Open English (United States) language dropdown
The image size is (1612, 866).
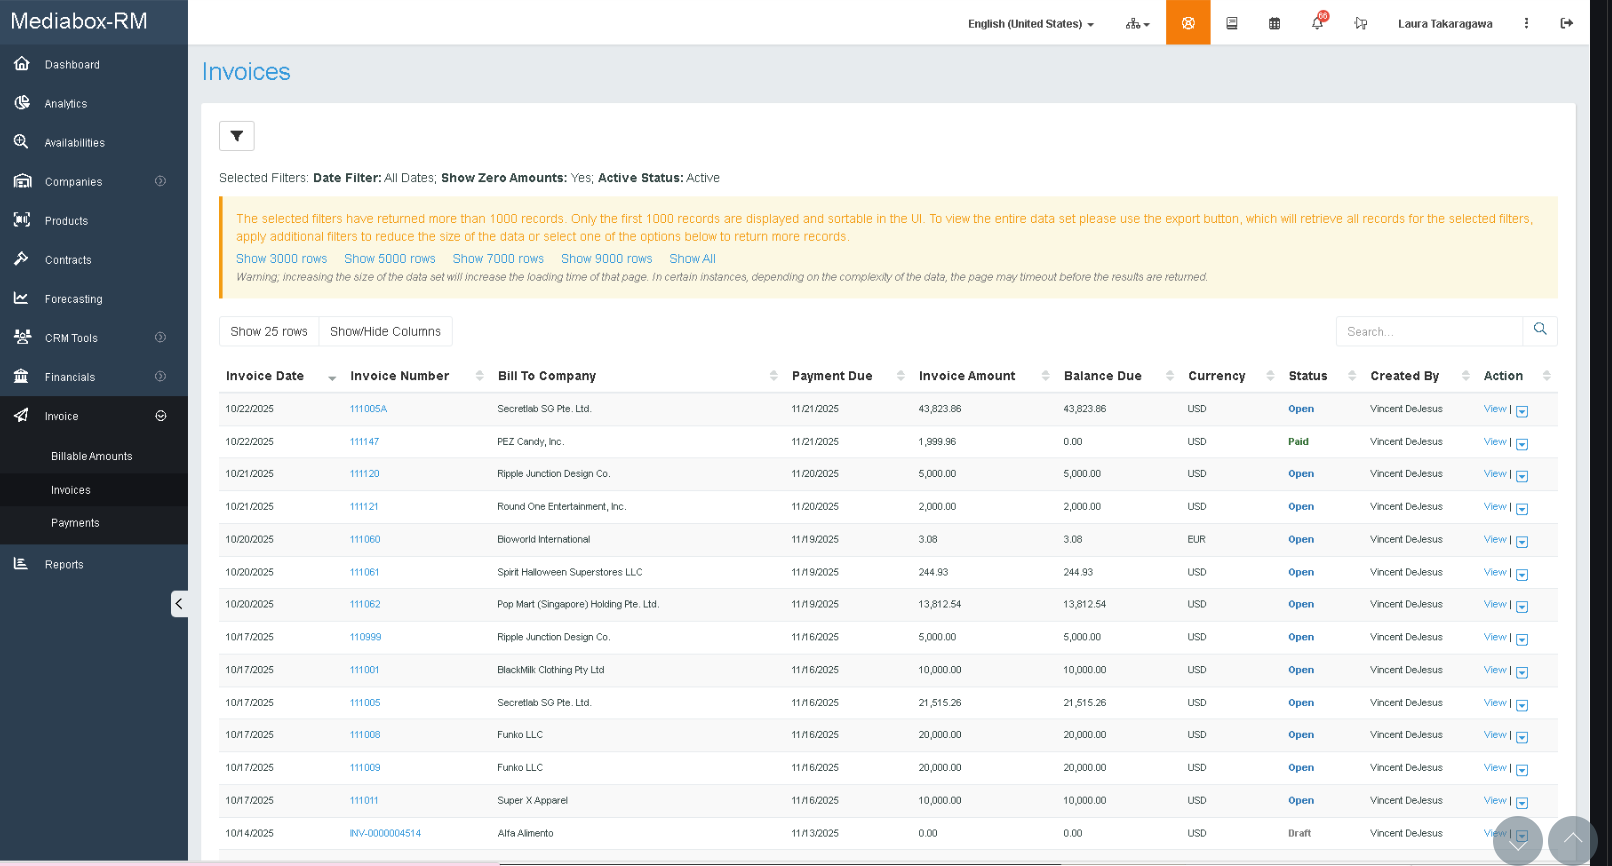pyautogui.click(x=1030, y=24)
